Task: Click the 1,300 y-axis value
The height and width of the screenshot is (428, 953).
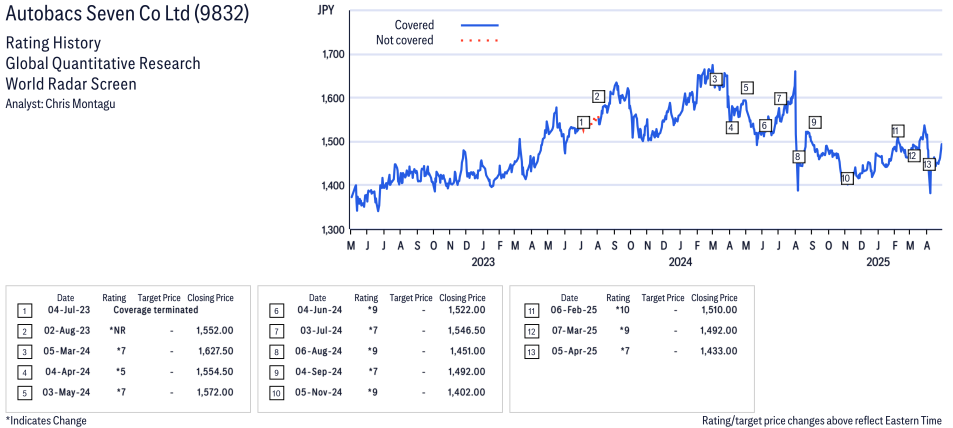Action: click(x=332, y=230)
